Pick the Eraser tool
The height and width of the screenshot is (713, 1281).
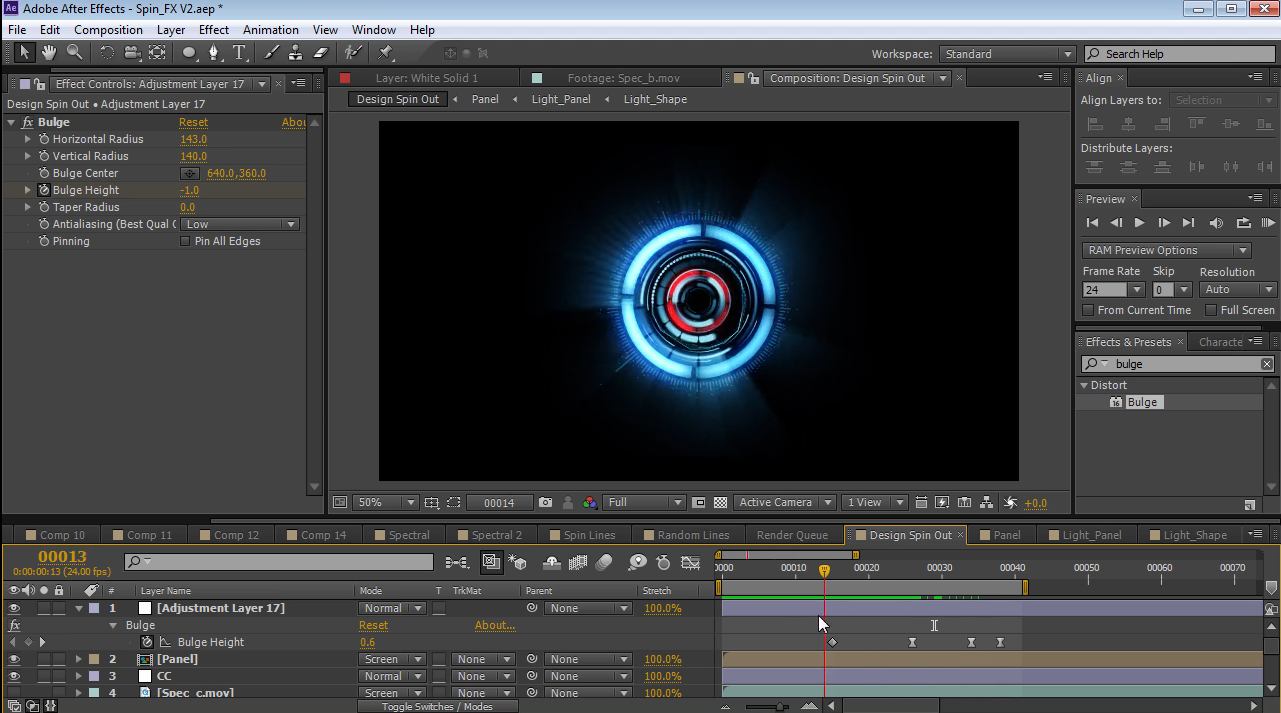pyautogui.click(x=321, y=53)
